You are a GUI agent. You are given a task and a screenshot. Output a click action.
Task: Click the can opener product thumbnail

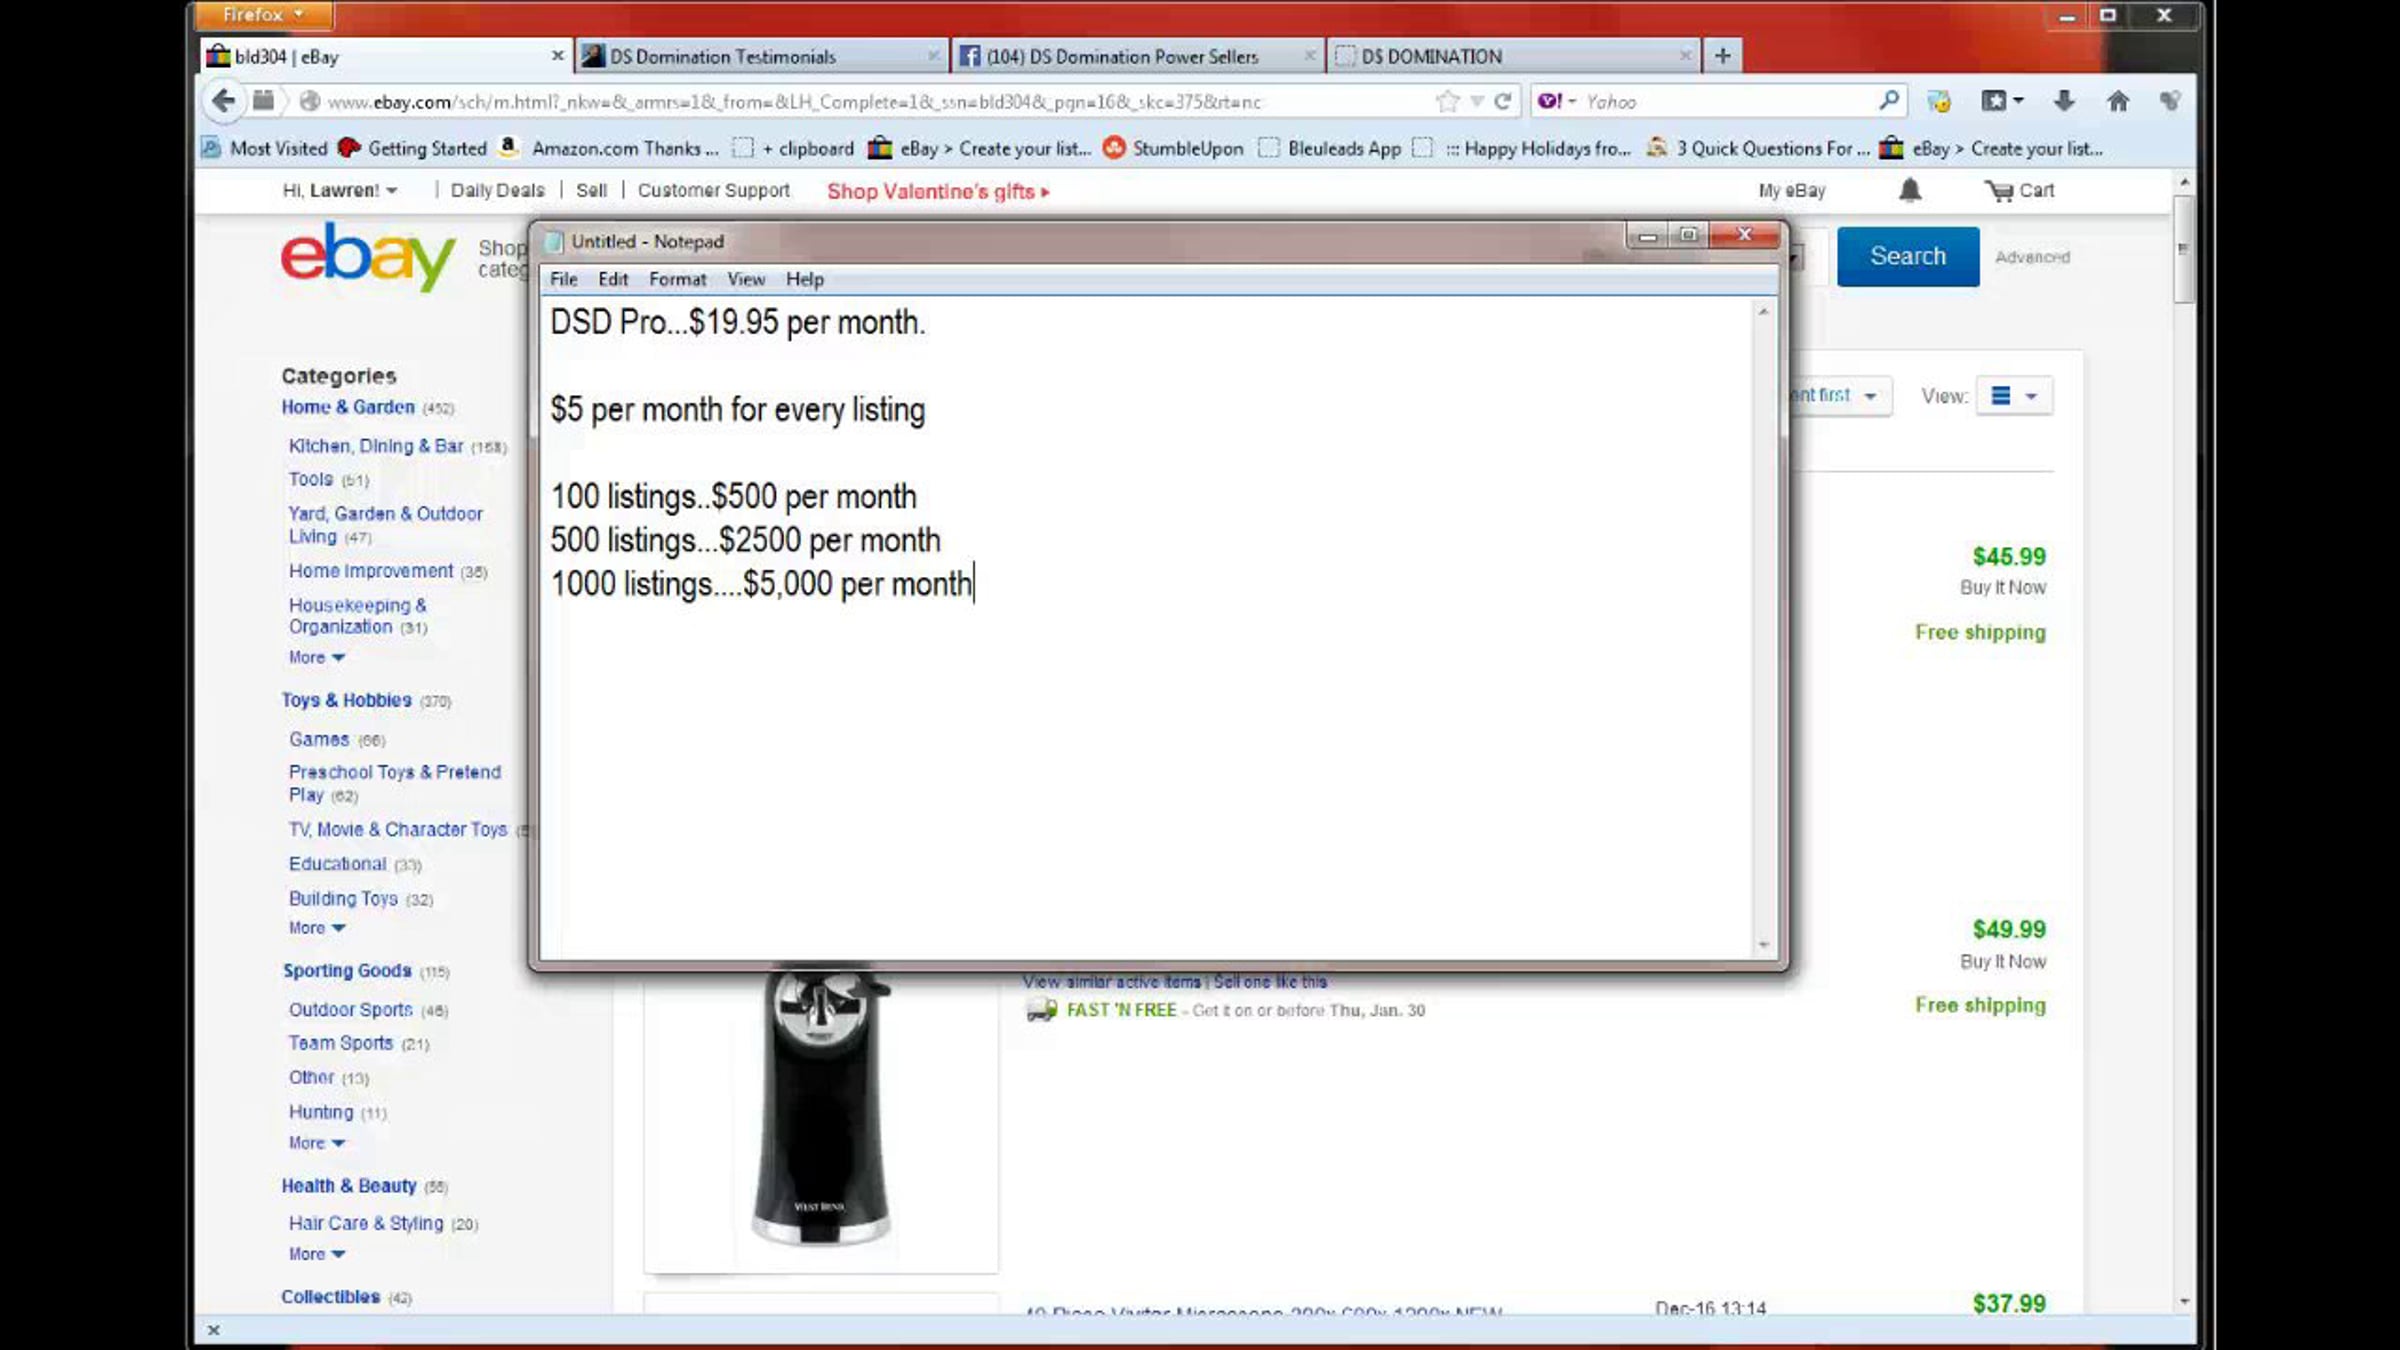(x=820, y=1110)
